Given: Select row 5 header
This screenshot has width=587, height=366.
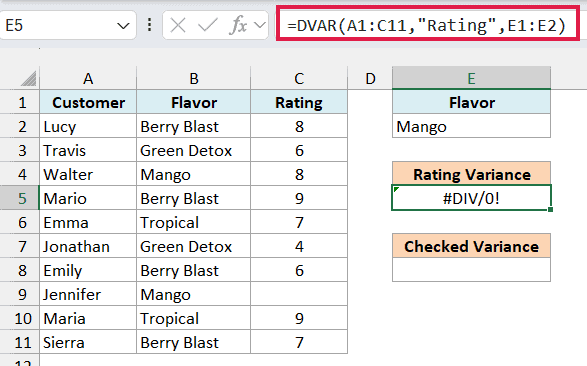Looking at the screenshot, I should 19,198.
